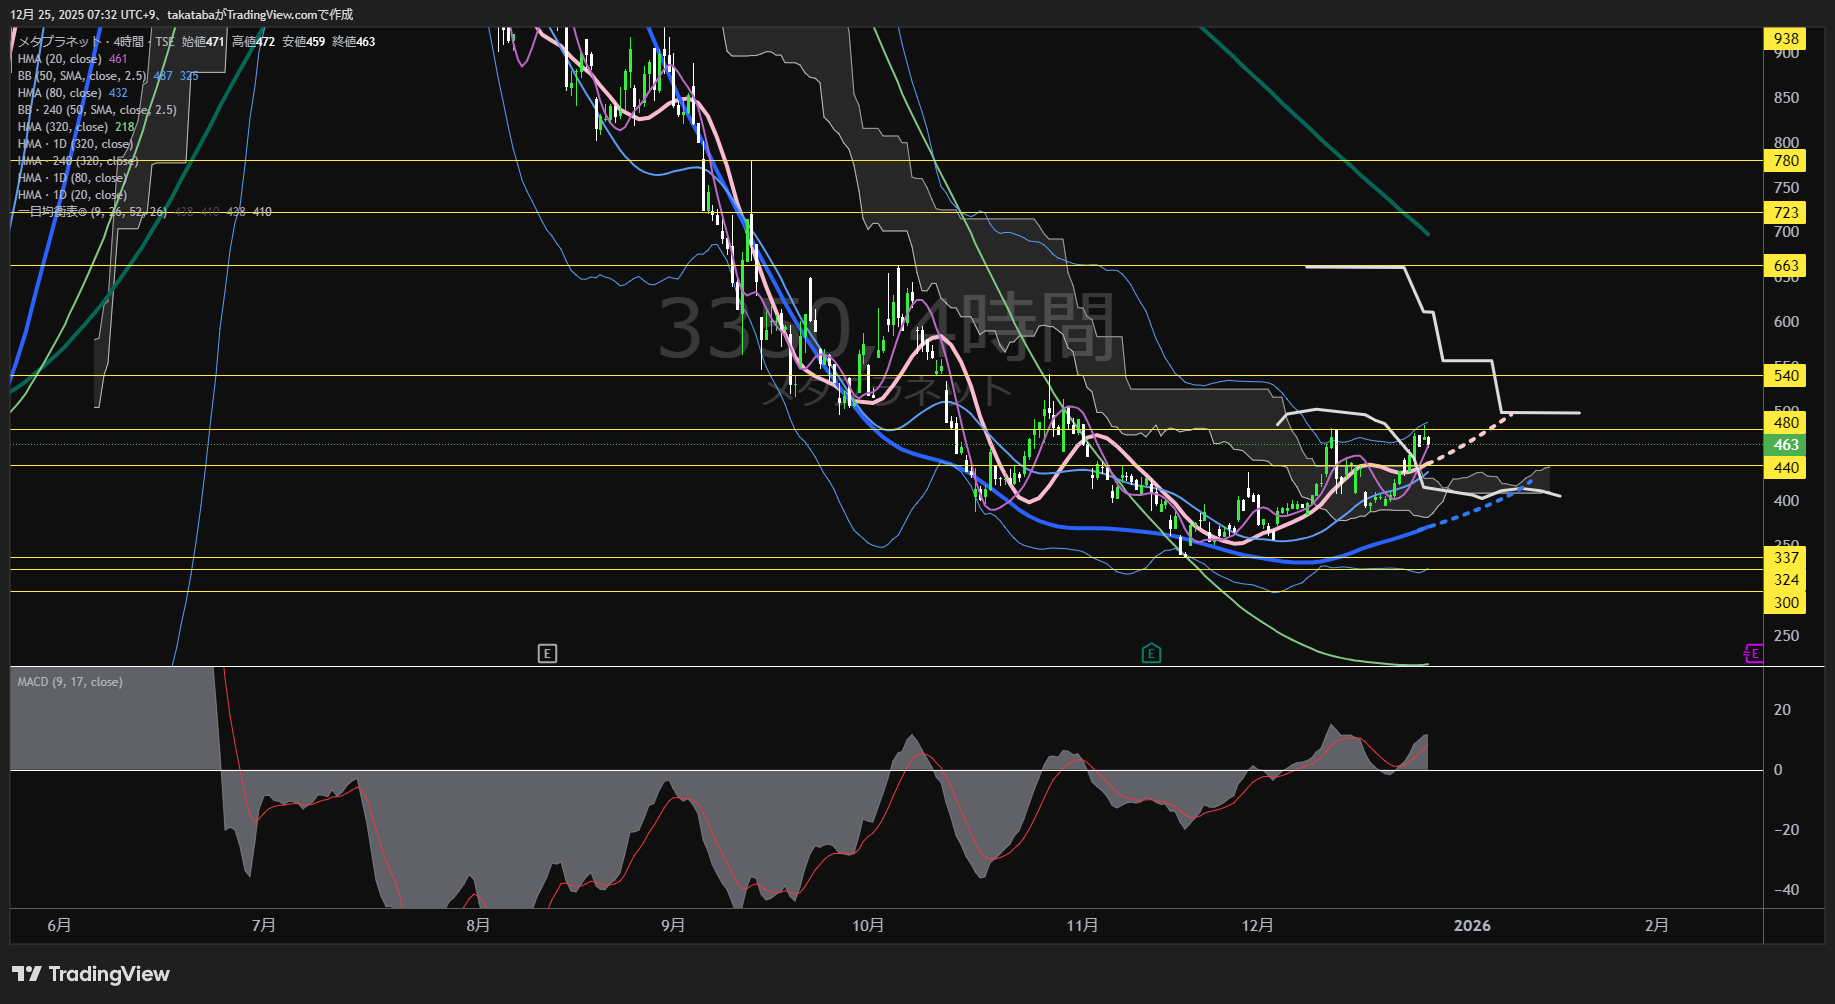
Task: Click the TradingView logo at bottom left
Action: click(91, 974)
